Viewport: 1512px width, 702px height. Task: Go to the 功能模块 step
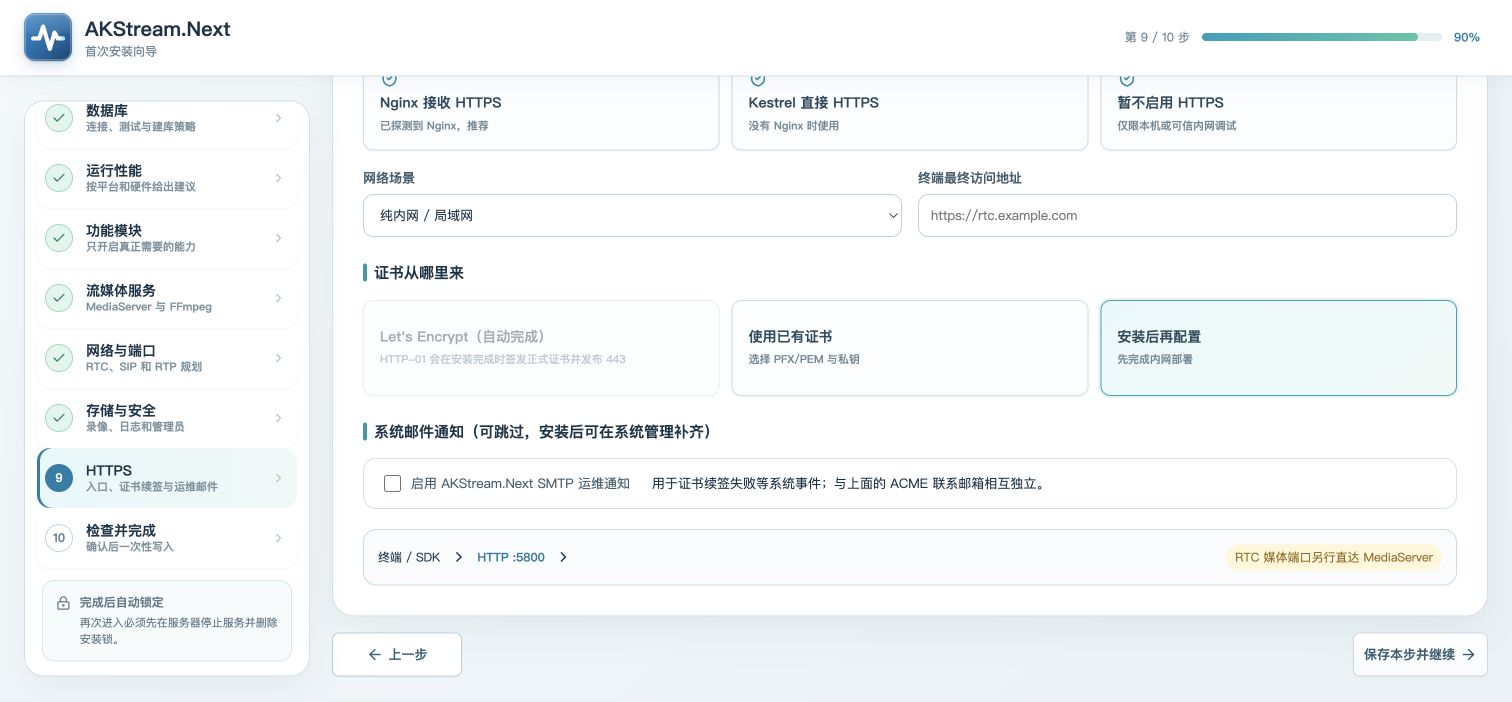click(x=167, y=238)
